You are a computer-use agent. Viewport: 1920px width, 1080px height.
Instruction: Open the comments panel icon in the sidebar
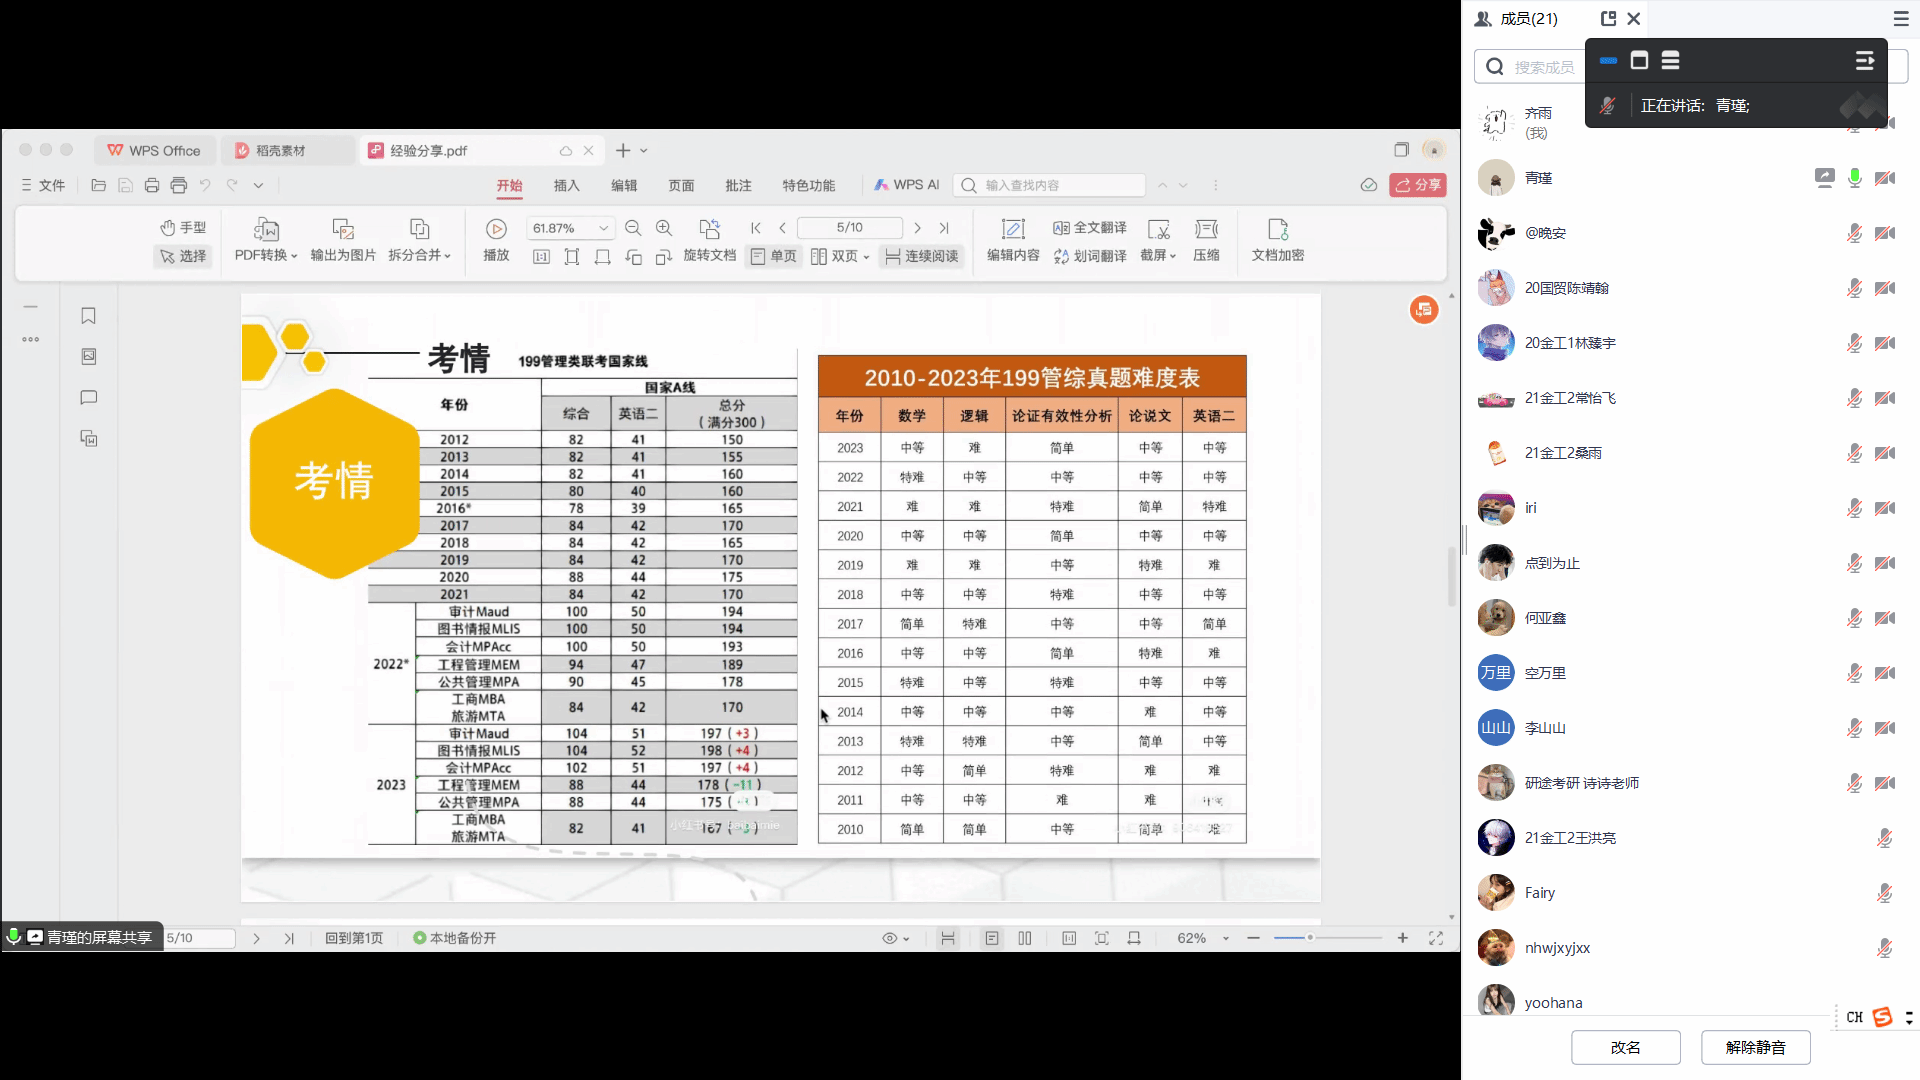[x=88, y=397]
